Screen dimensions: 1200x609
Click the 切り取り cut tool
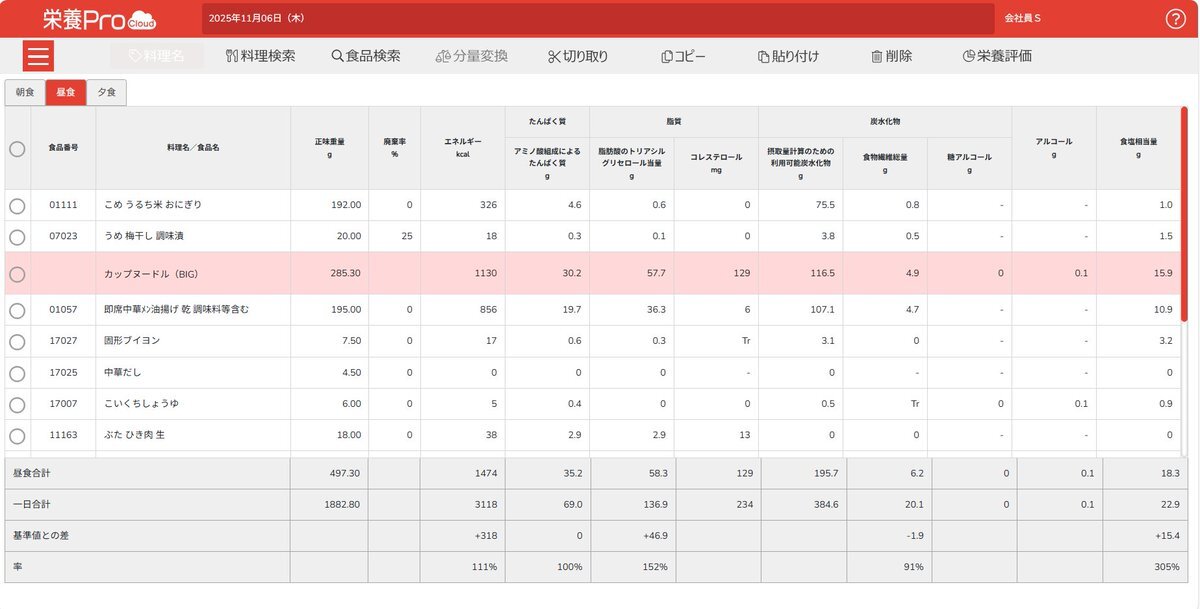point(578,56)
